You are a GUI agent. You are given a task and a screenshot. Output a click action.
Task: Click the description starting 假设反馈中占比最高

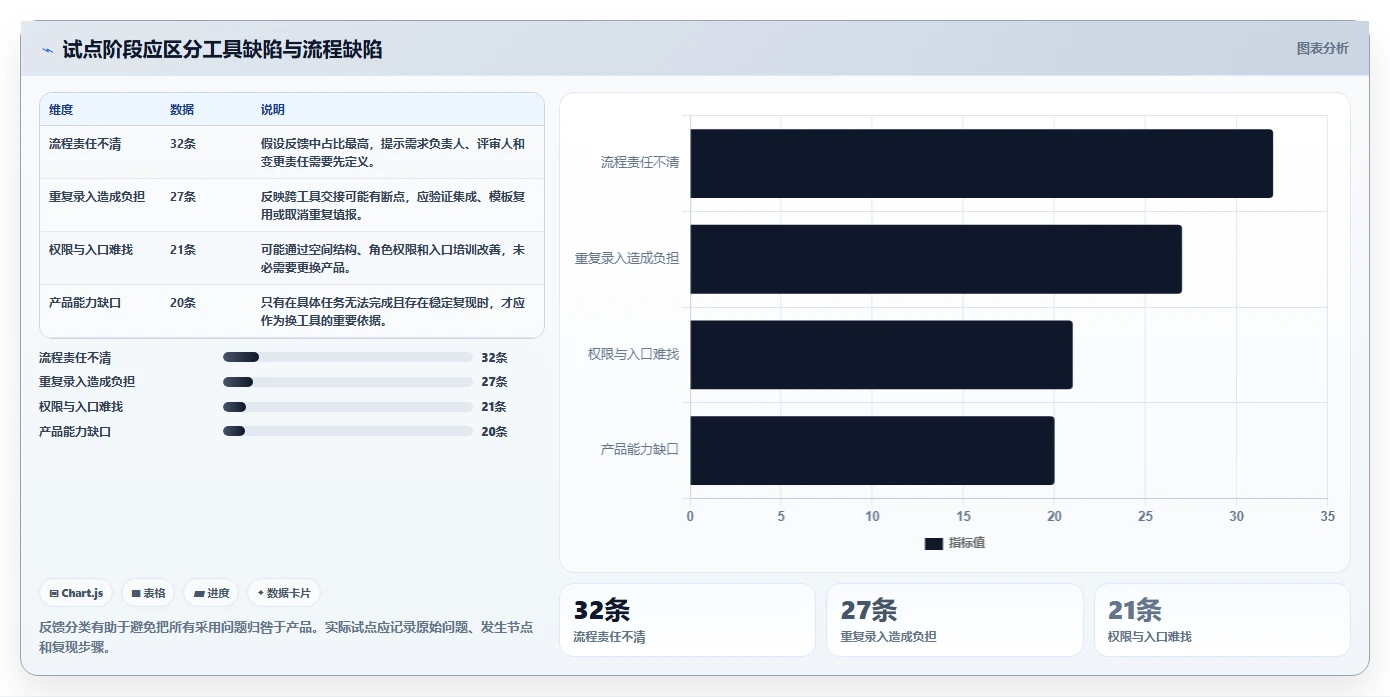(x=393, y=152)
